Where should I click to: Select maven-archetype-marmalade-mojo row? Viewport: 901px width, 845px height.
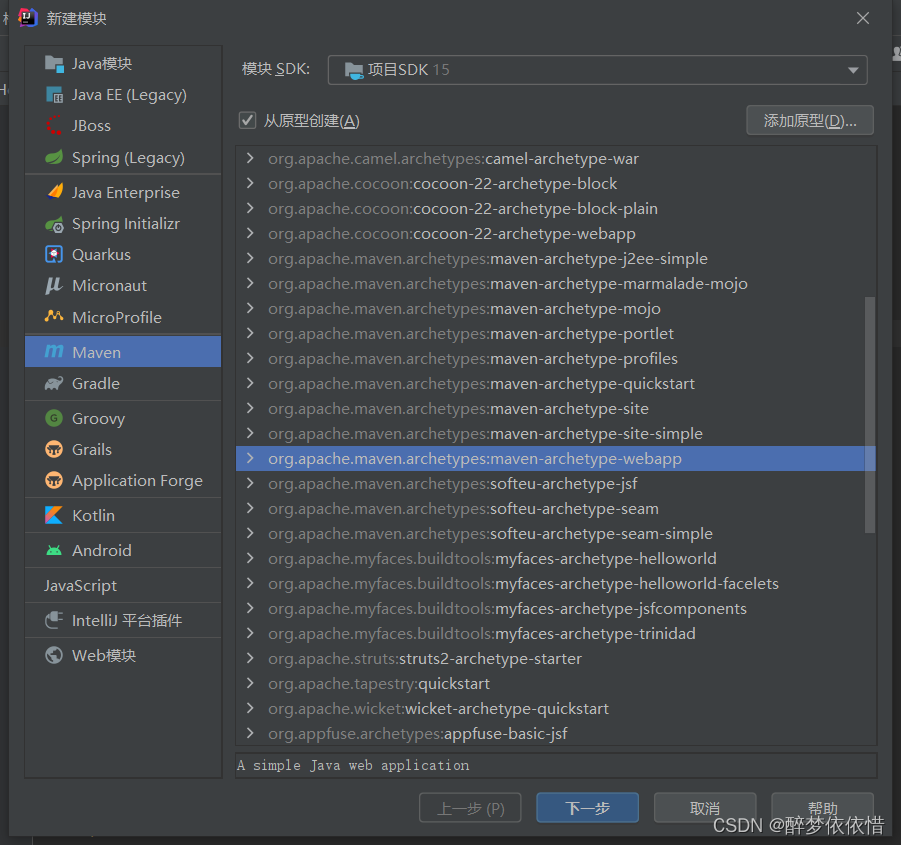coord(556,284)
